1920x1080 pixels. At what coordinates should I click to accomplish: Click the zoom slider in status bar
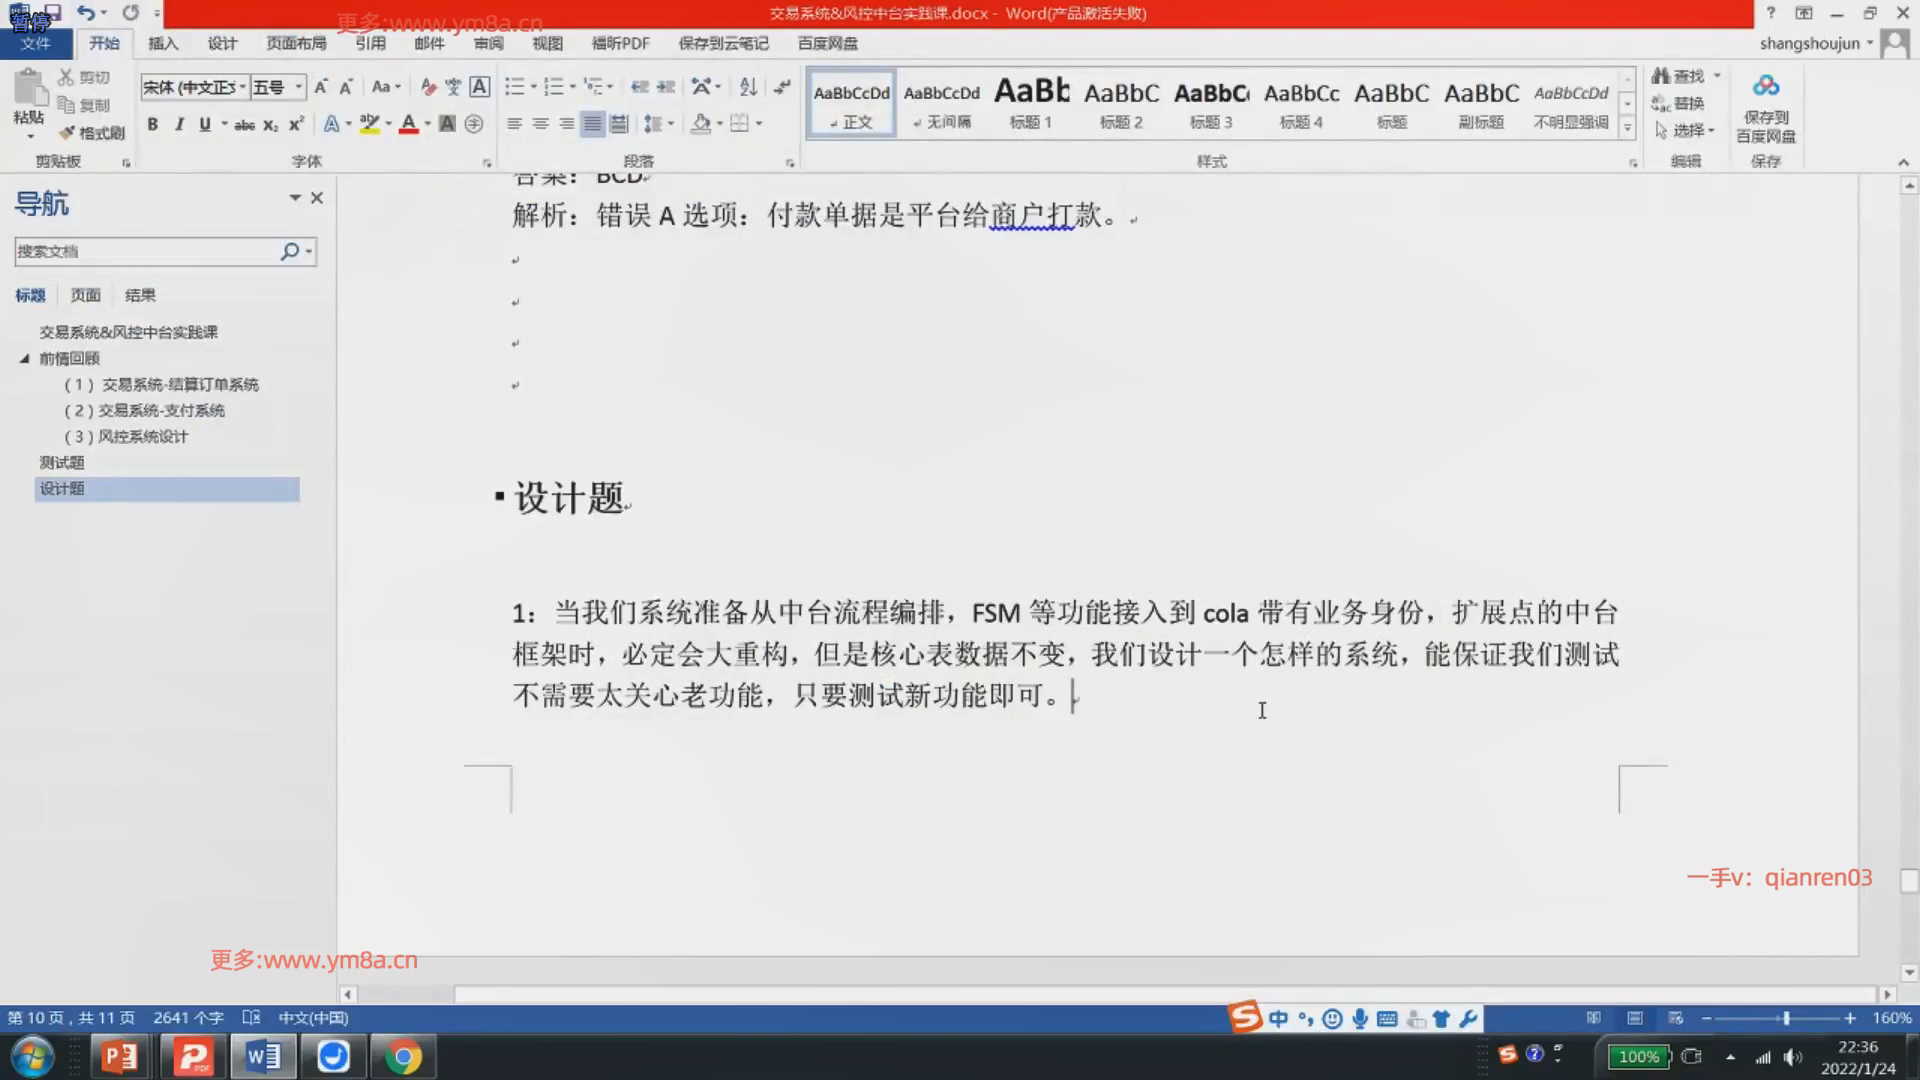click(x=1785, y=1018)
